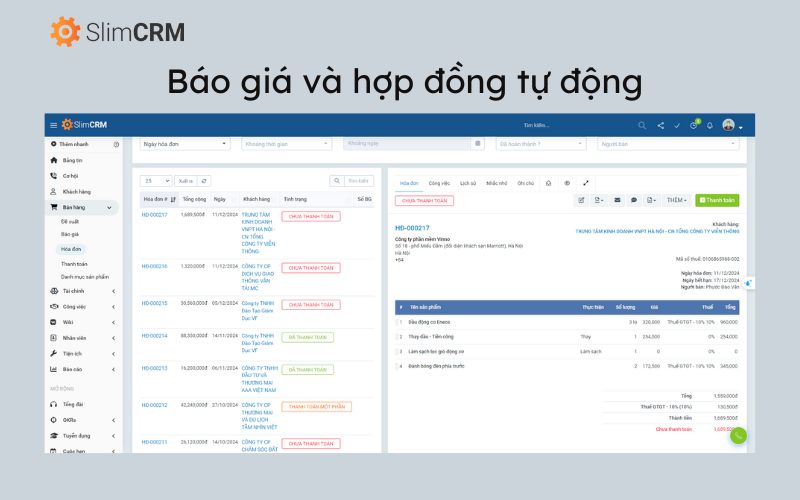
Task: Open the 25 rows-per-page dropdown
Action: click(x=156, y=181)
